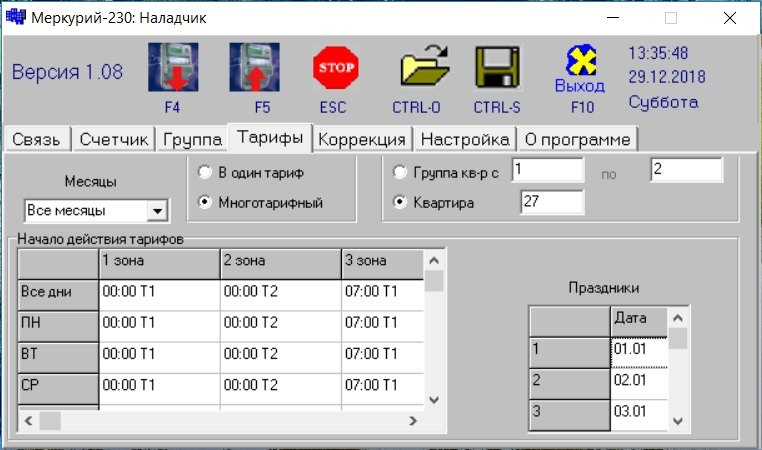The image size is (762, 450).
Task: Click the F5 write-to-meter icon
Action: (x=254, y=67)
